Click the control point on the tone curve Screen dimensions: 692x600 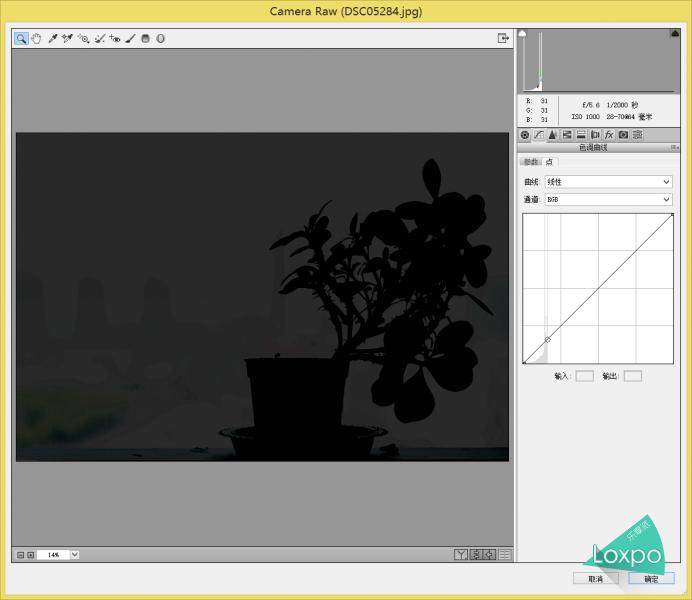[x=548, y=339]
